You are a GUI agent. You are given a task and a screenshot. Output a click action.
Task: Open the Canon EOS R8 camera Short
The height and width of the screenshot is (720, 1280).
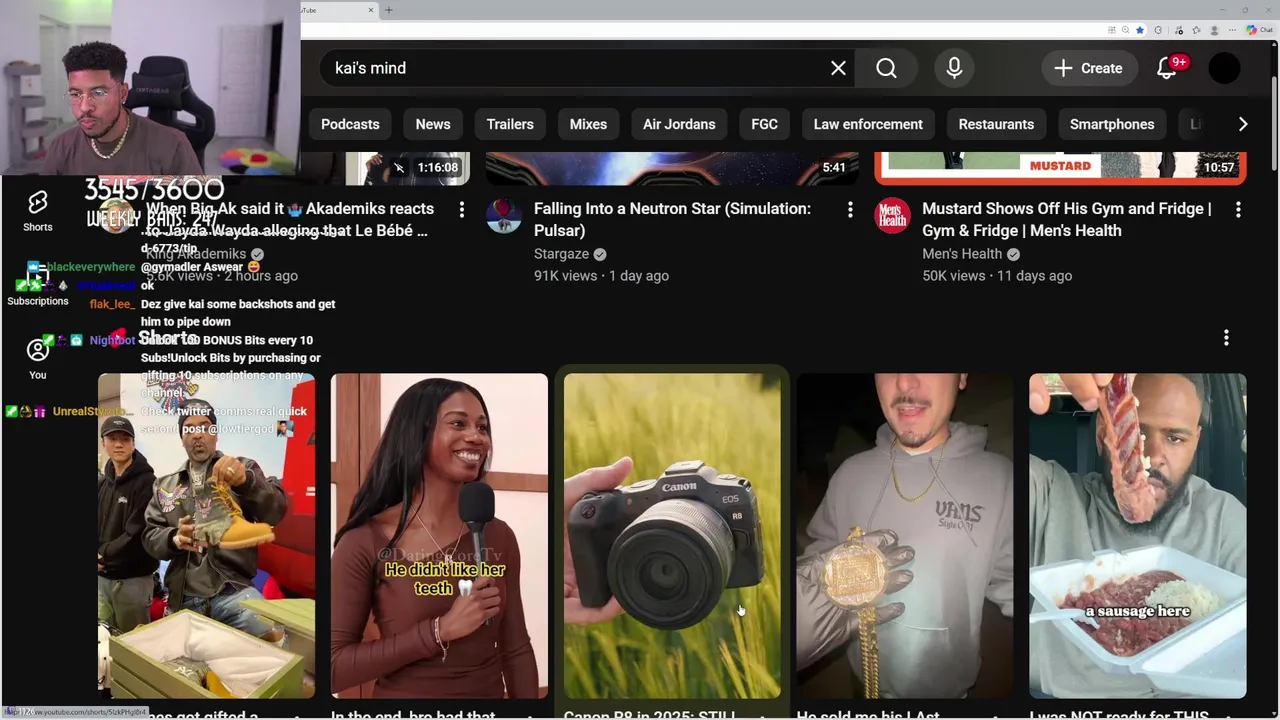tap(672, 536)
